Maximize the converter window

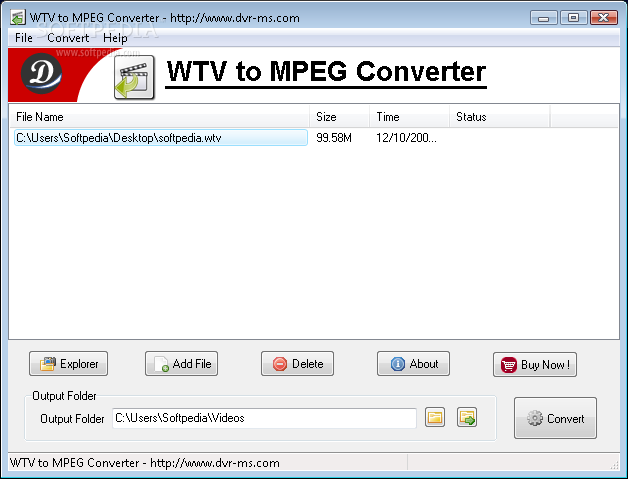pos(574,18)
